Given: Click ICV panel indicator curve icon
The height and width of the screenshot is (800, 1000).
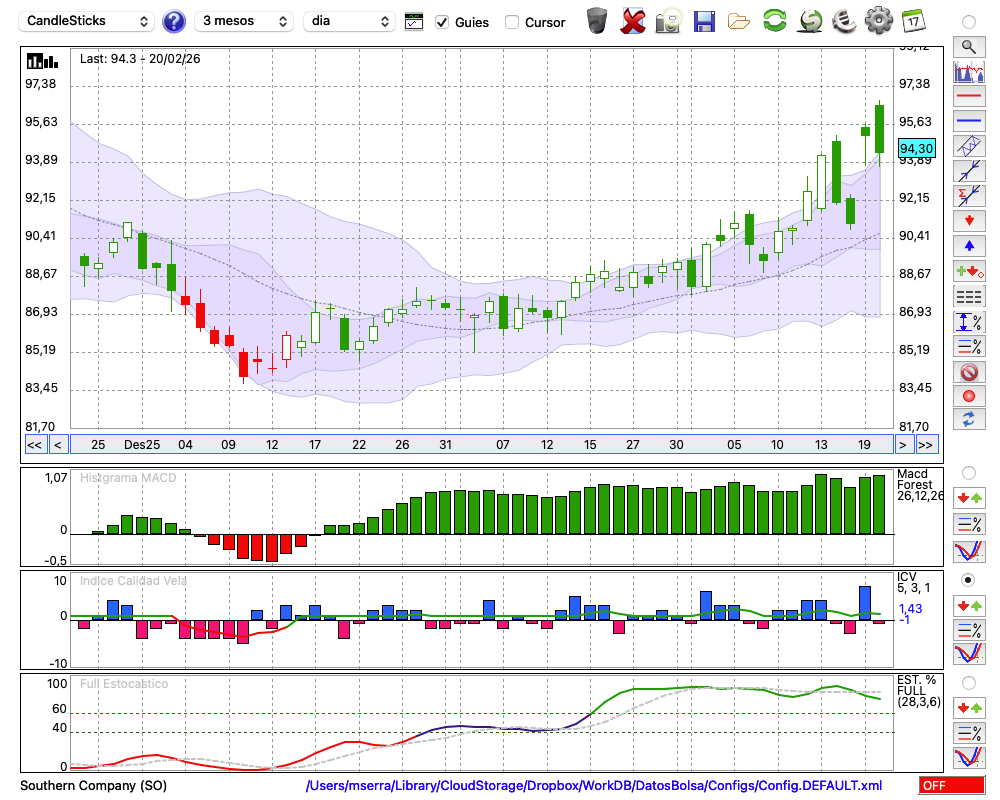Looking at the screenshot, I should (x=969, y=654).
